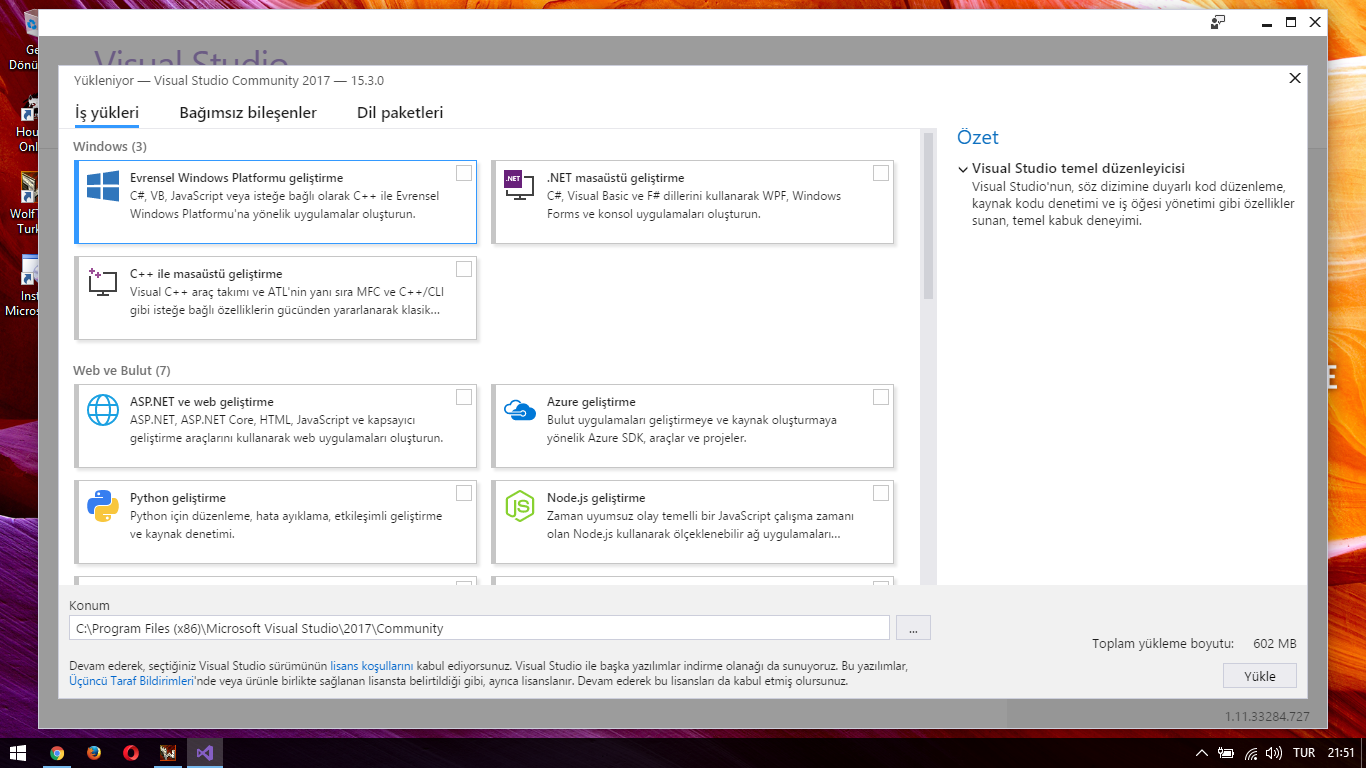Switch to İş yükleri tab
The image size is (1366, 768).
point(107,113)
